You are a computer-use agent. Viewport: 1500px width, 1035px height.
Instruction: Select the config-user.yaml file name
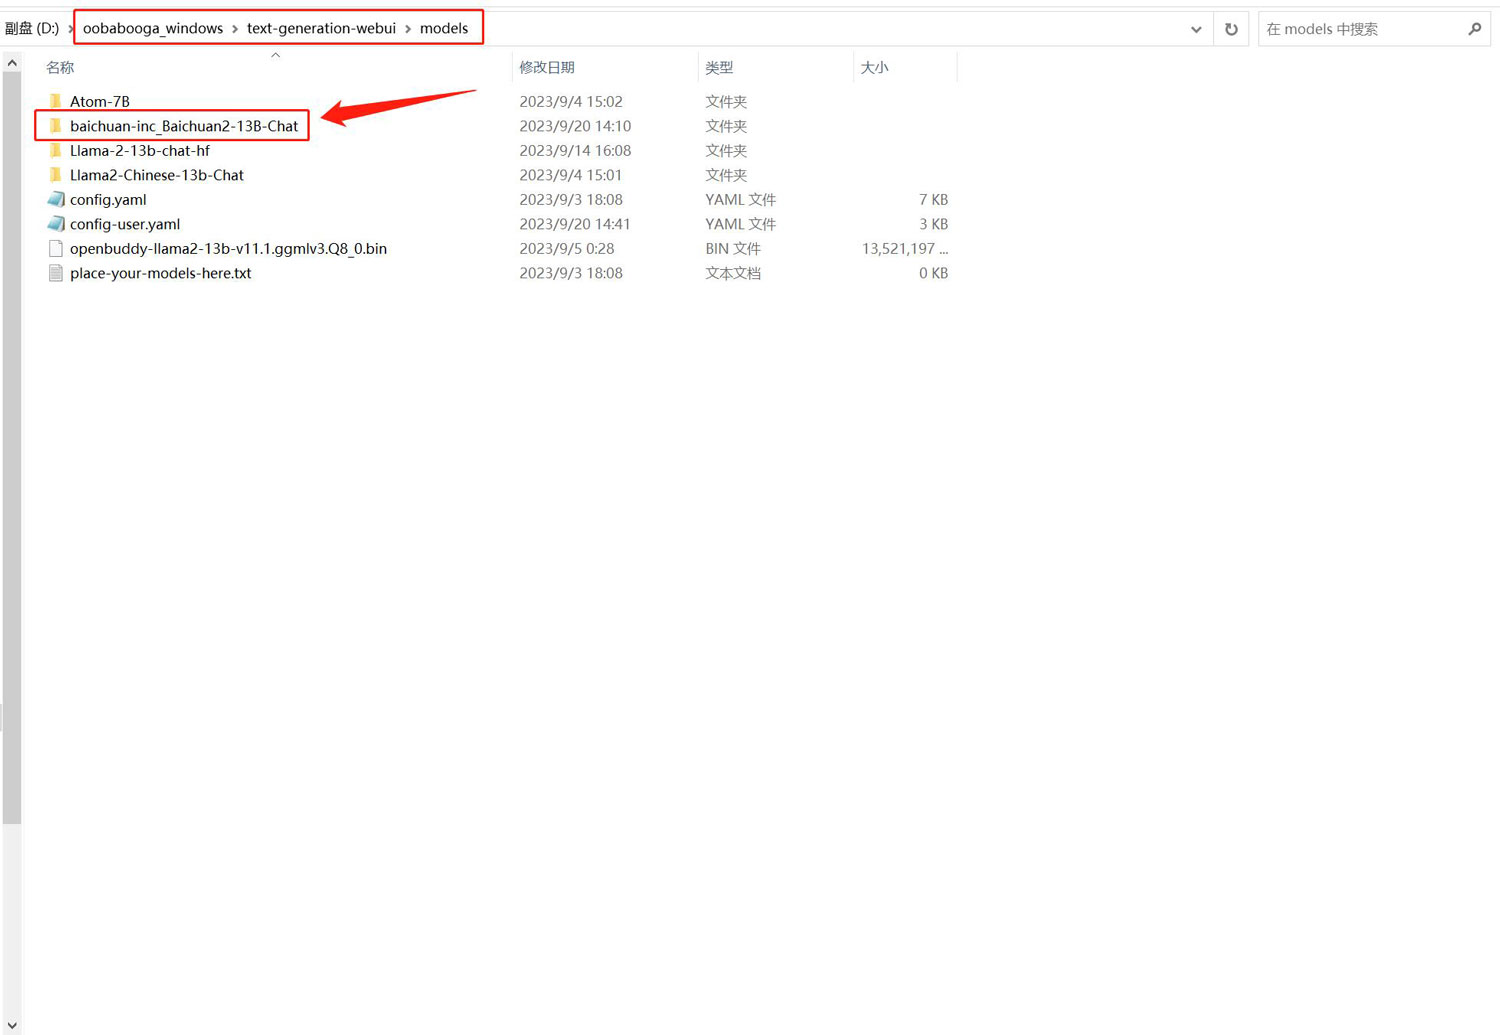125,224
